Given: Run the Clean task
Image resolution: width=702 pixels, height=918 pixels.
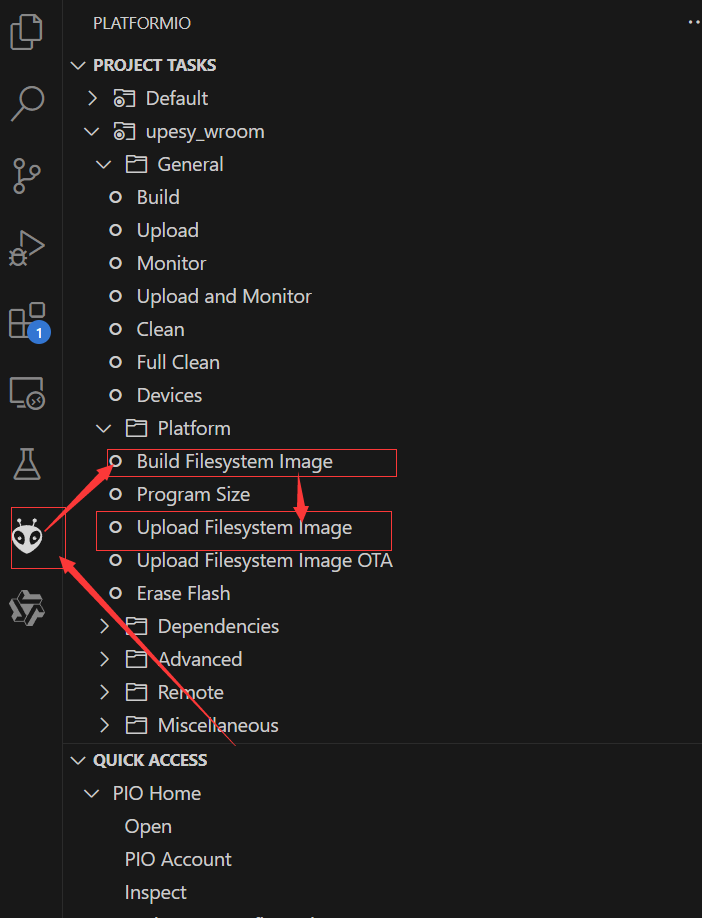Looking at the screenshot, I should [160, 330].
